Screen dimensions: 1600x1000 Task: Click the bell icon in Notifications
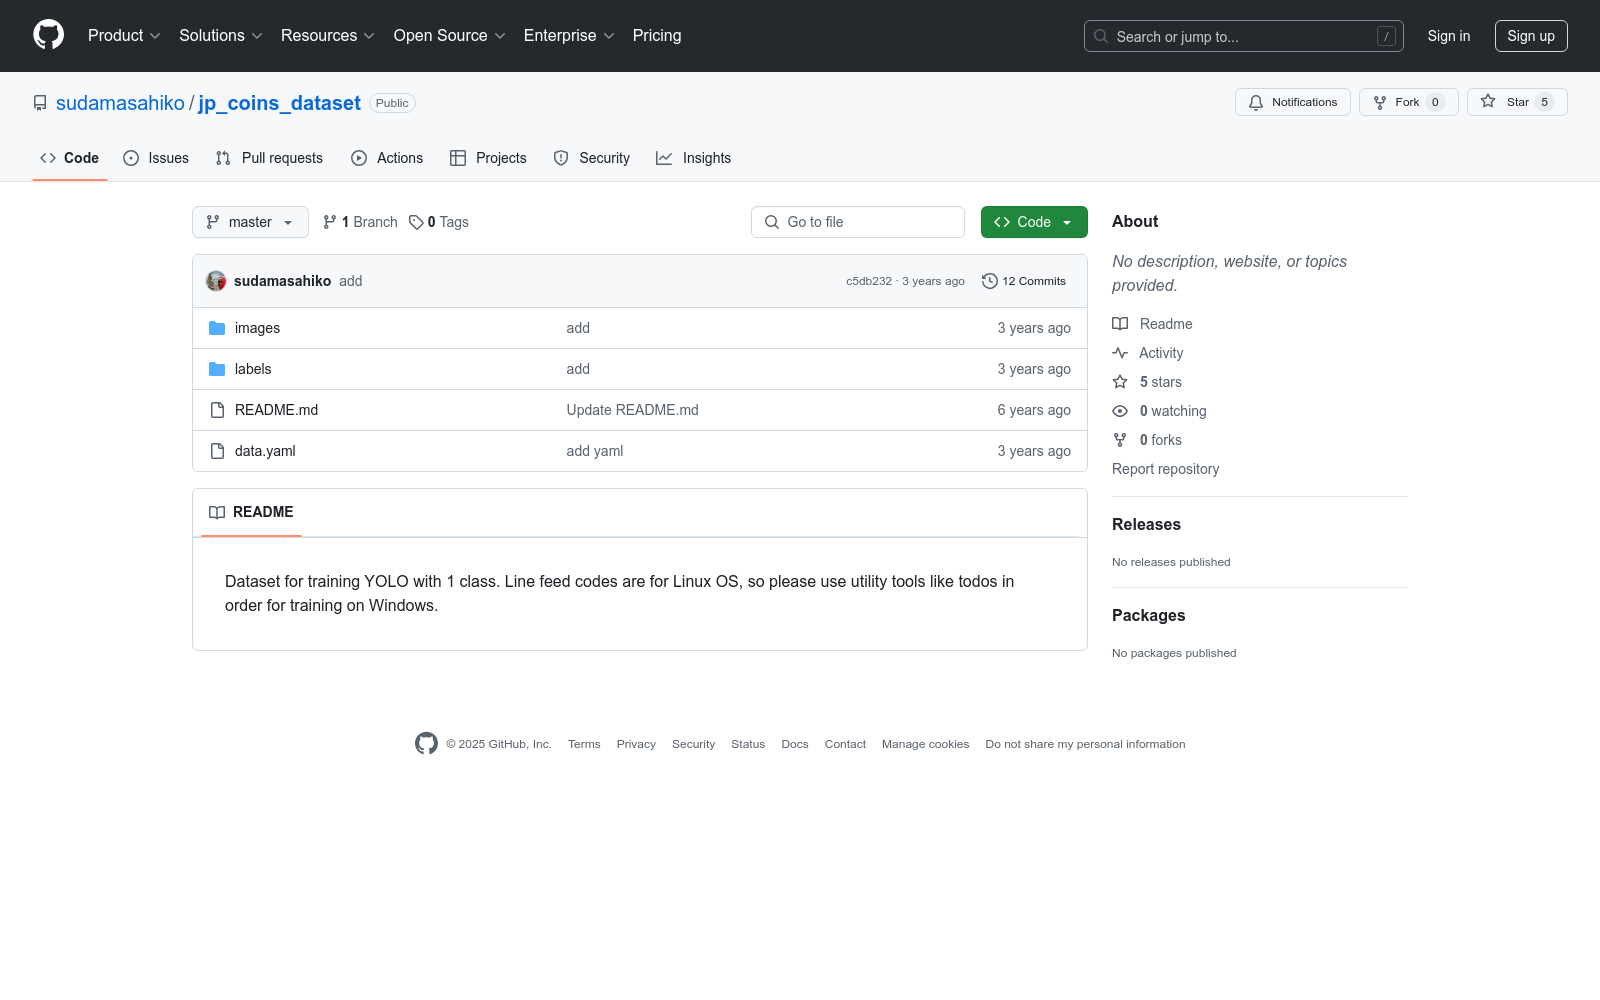coord(1256,102)
